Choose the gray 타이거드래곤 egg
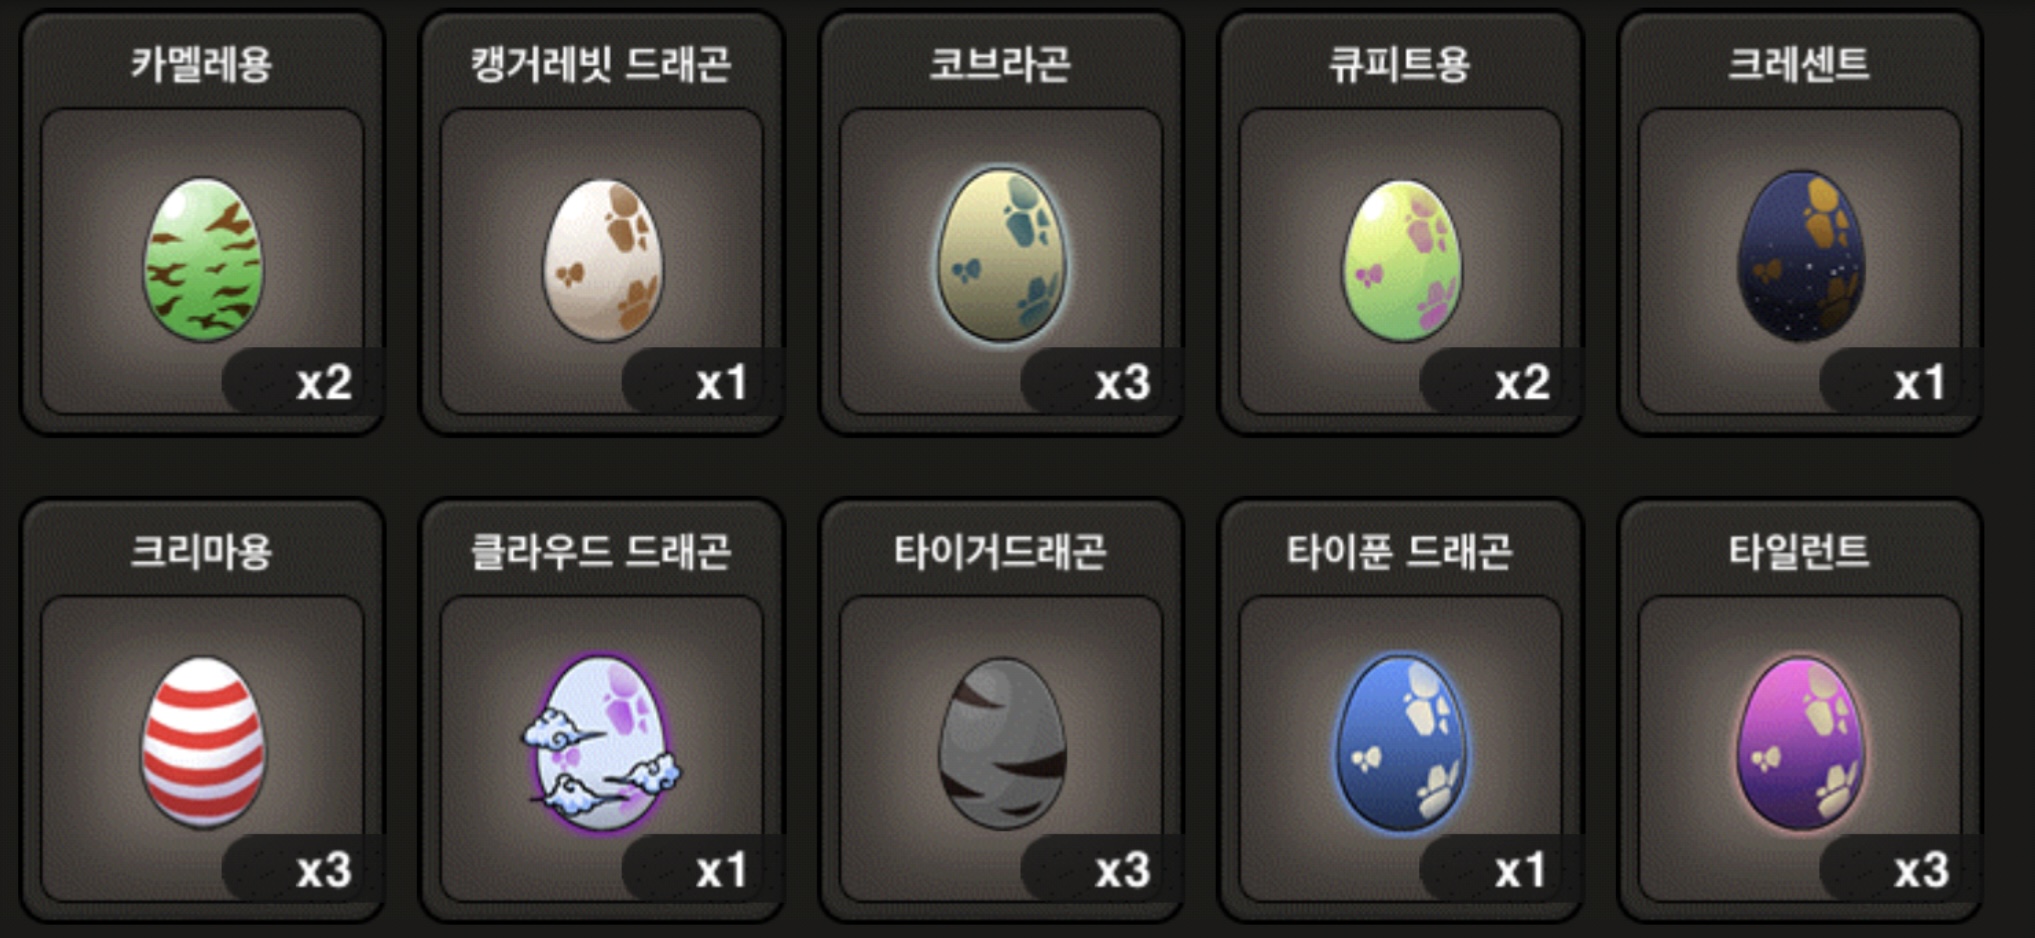The height and width of the screenshot is (938, 2035). click(1001, 742)
